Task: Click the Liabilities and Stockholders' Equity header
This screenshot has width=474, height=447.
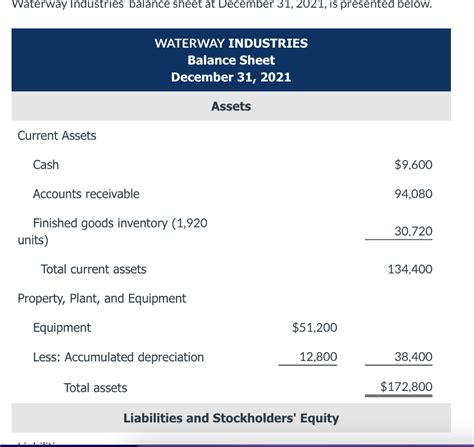Action: pyautogui.click(x=231, y=418)
